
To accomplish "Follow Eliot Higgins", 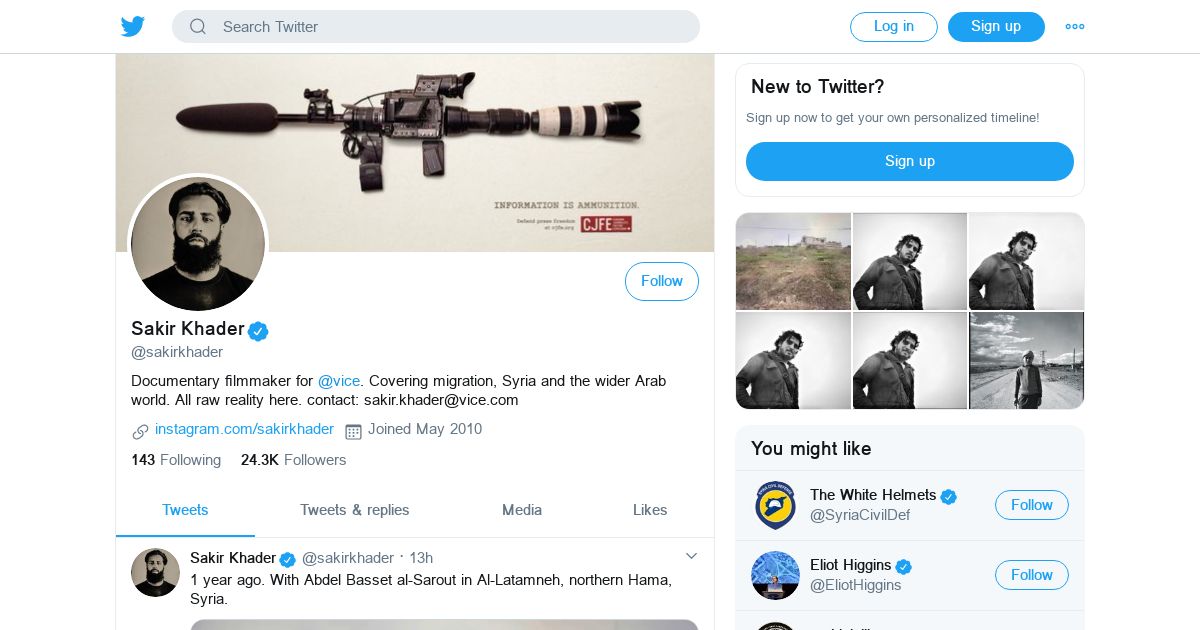I will pos(1032,575).
